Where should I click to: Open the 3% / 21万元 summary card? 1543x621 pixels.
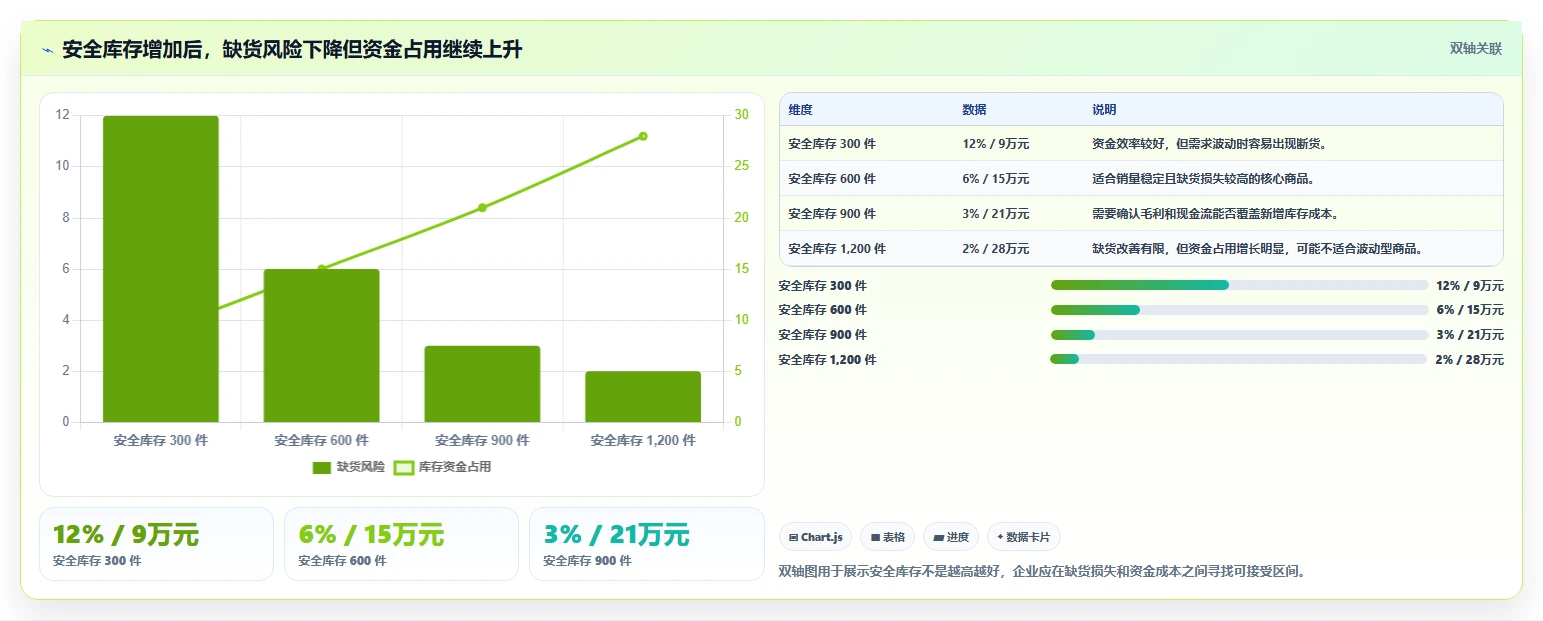[x=646, y=544]
